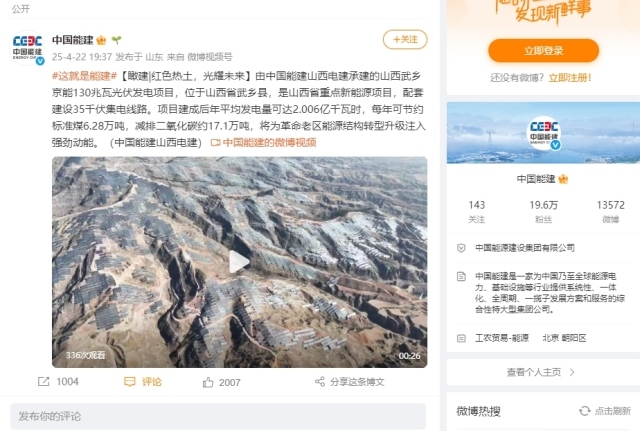Like the post via thumbs-up icon
The width and height of the screenshot is (640, 431).
click(208, 382)
